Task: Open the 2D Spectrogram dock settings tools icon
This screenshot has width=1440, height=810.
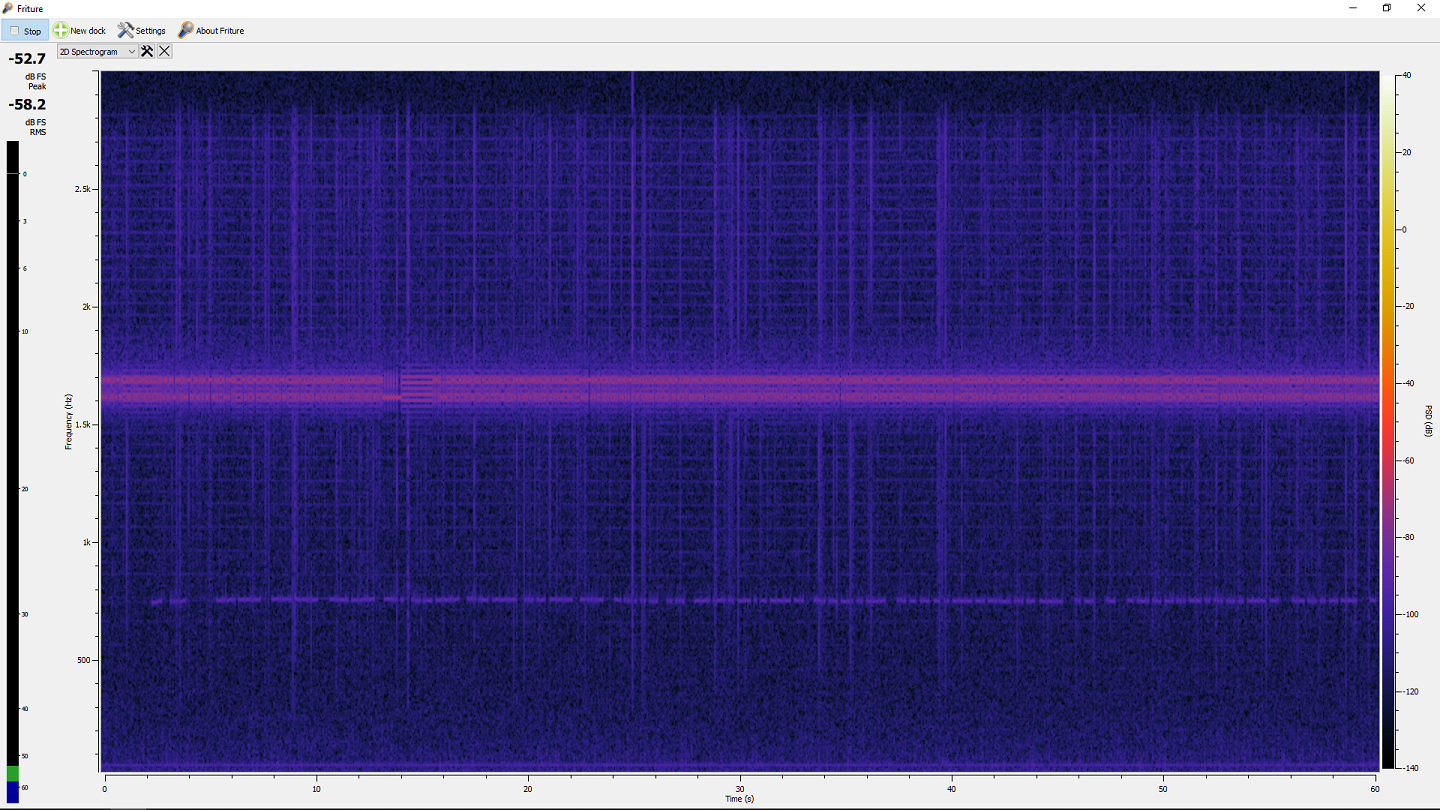Action: (147, 51)
